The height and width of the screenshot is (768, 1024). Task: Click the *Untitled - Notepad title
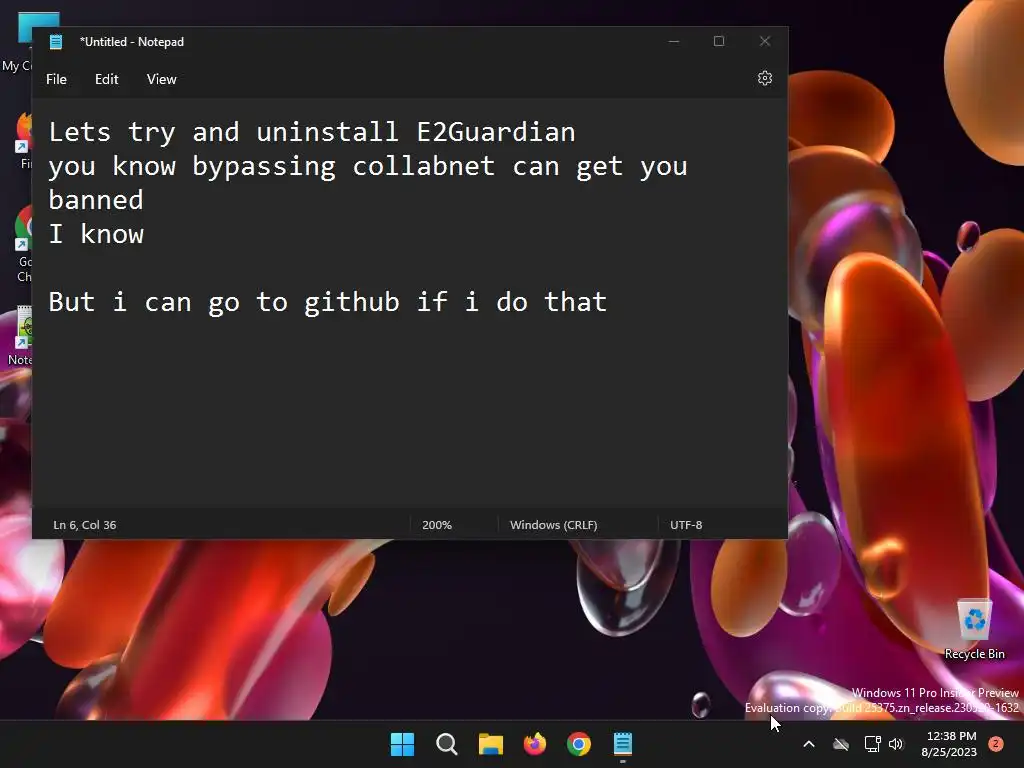click(x=132, y=42)
